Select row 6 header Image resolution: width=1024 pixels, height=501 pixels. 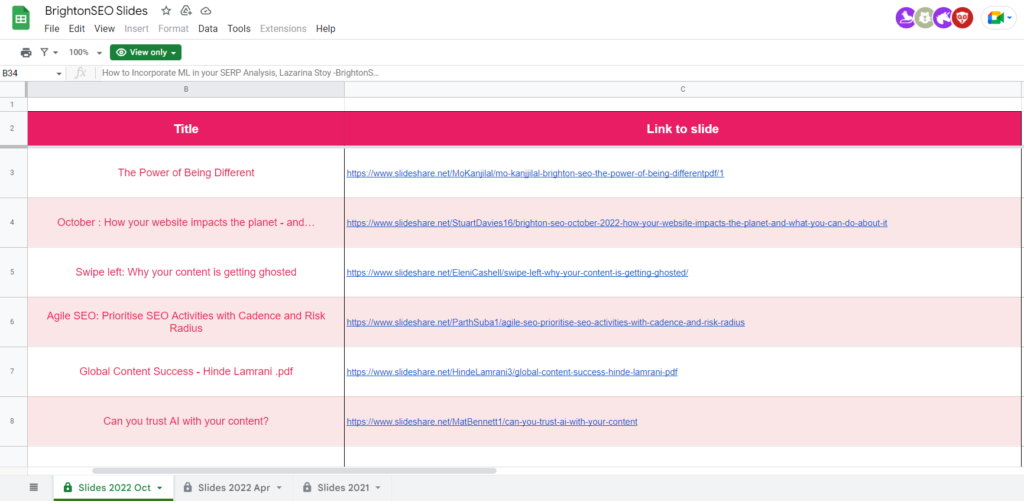[x=13, y=322]
